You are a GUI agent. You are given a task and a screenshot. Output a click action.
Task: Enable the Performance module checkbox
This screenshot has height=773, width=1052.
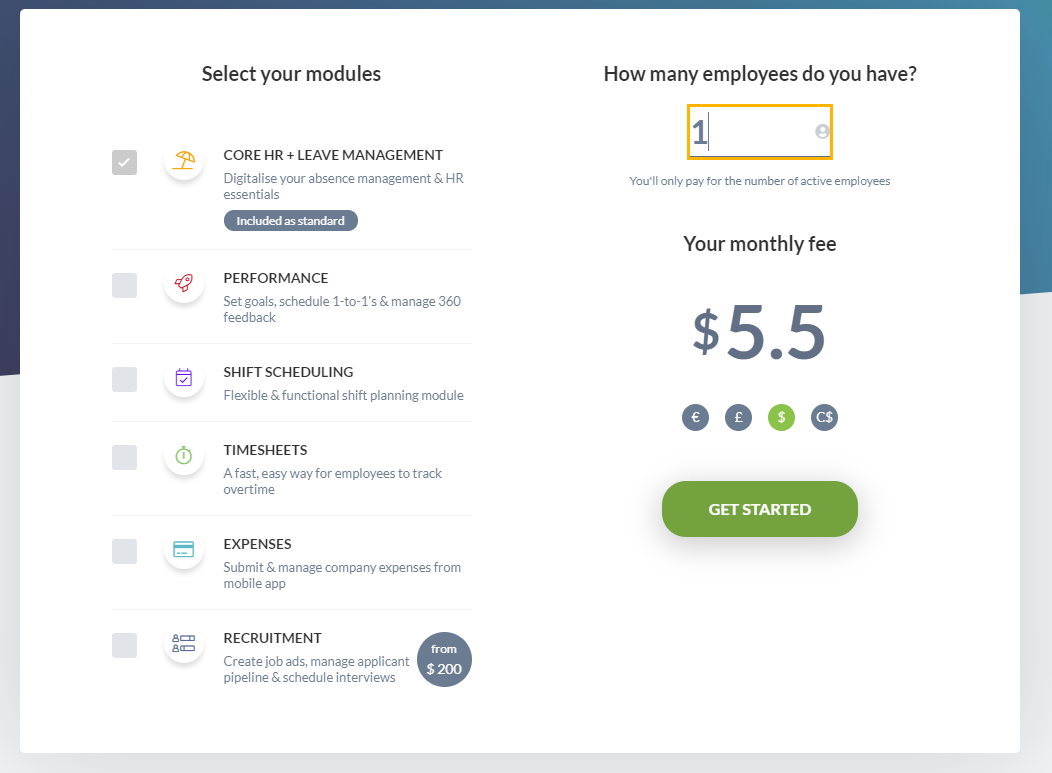tap(125, 285)
